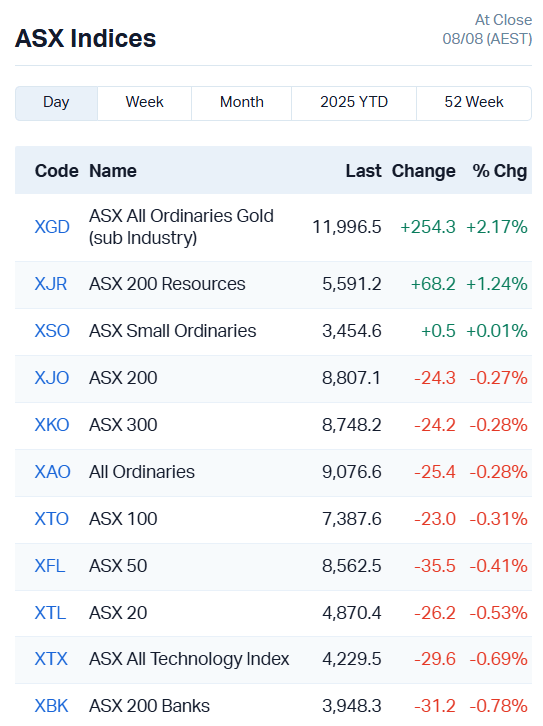This screenshot has width=543, height=726.
Task: Open the XBK index link
Action: click(x=51, y=706)
